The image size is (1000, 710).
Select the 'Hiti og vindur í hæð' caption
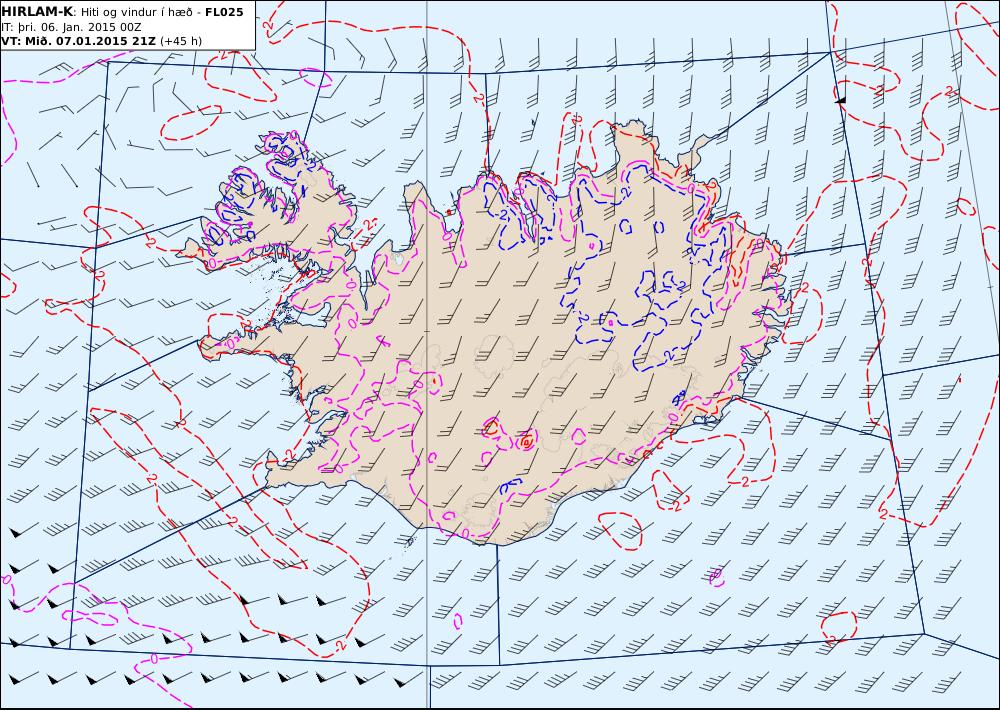click(x=136, y=12)
